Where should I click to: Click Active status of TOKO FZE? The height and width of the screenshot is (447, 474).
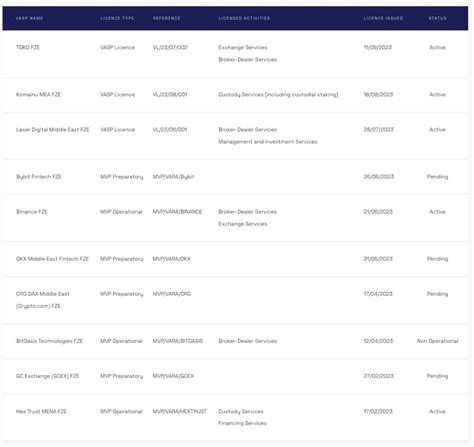click(437, 47)
